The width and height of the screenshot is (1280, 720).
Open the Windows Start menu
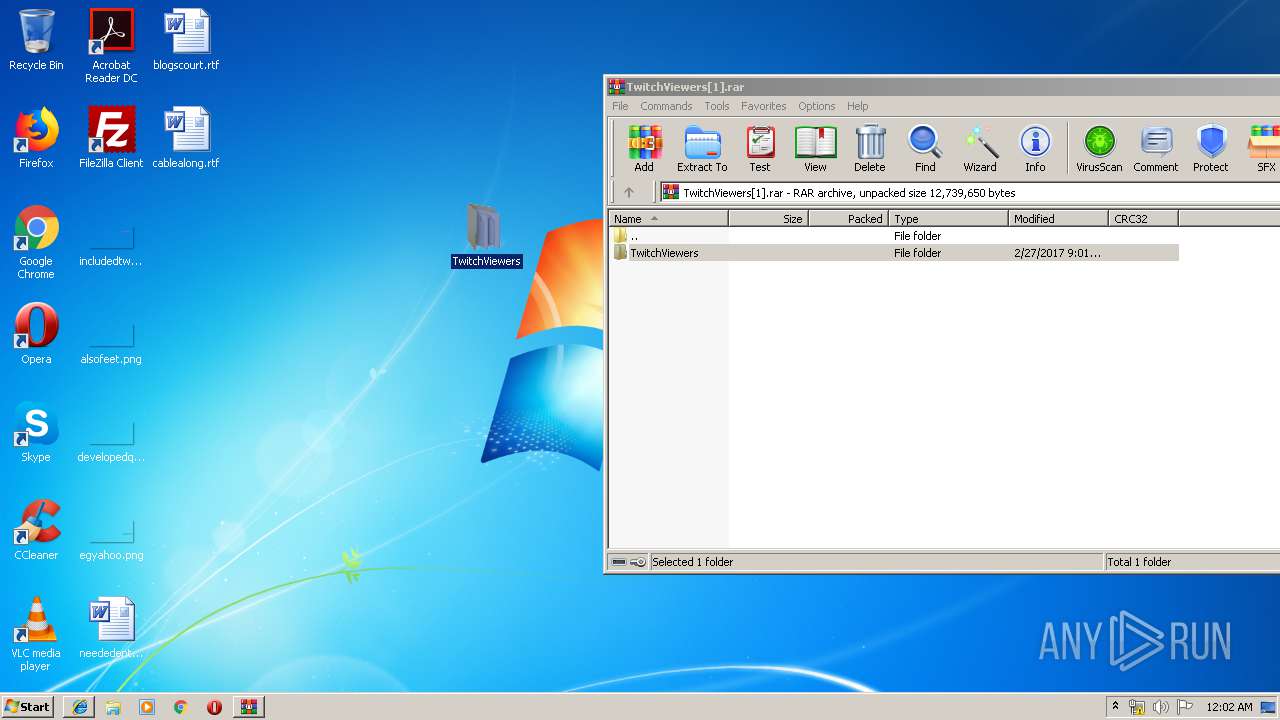(28, 707)
